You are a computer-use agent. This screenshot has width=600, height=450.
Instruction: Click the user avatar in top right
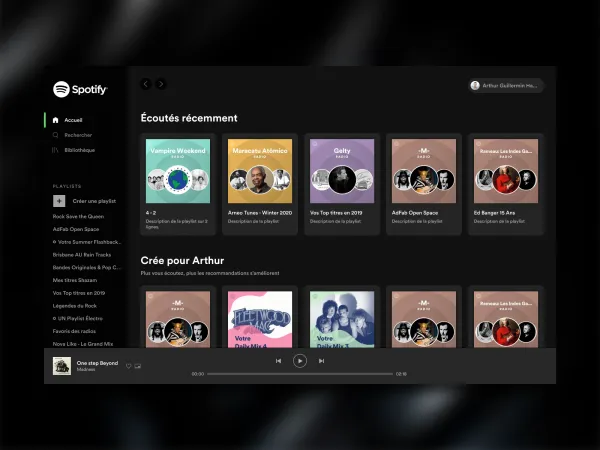(x=475, y=85)
